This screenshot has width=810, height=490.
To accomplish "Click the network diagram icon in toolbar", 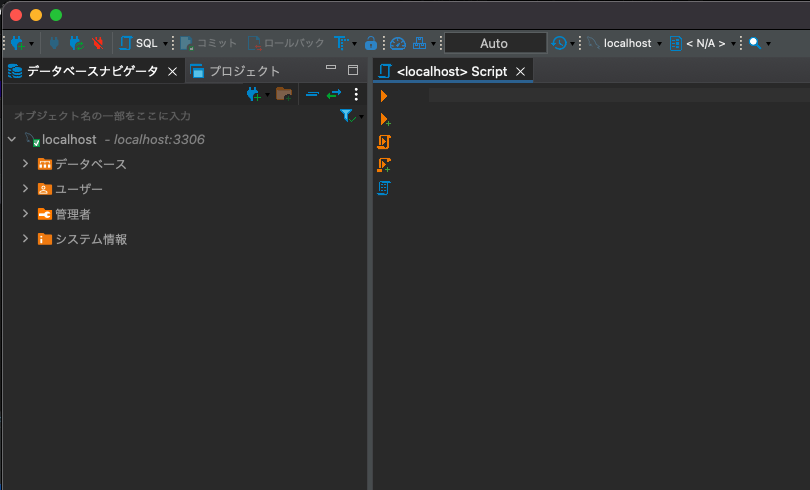I will (x=419, y=43).
